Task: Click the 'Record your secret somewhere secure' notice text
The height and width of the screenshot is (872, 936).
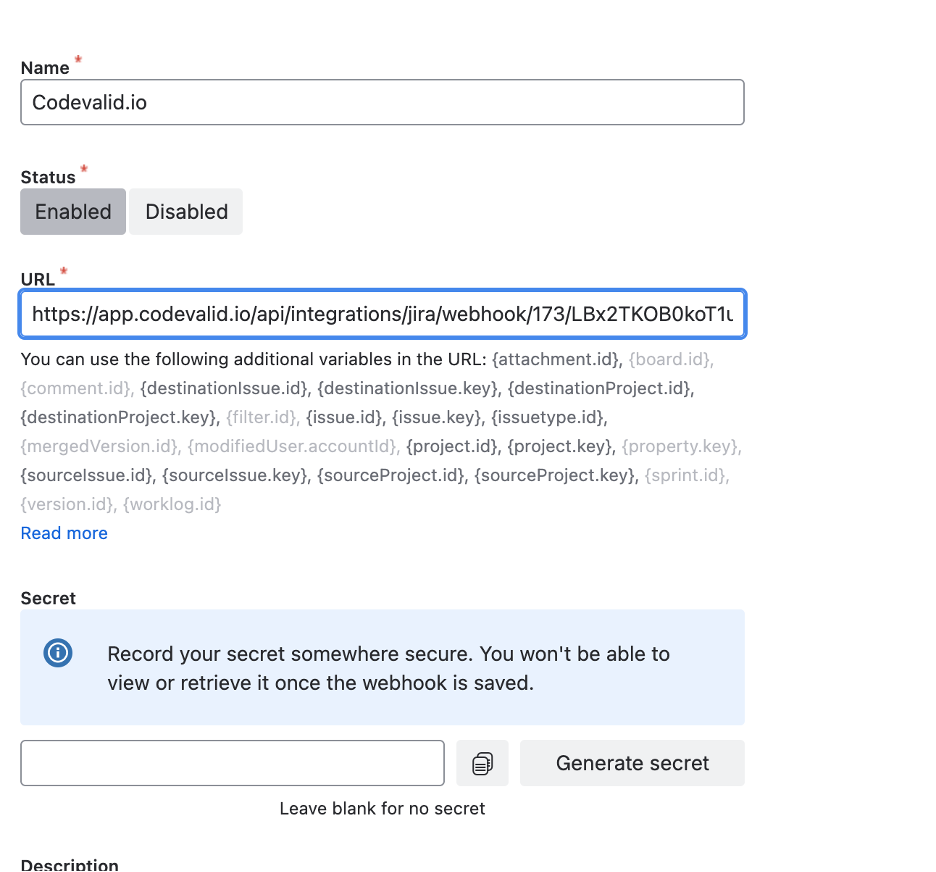Action: pyautogui.click(x=389, y=668)
